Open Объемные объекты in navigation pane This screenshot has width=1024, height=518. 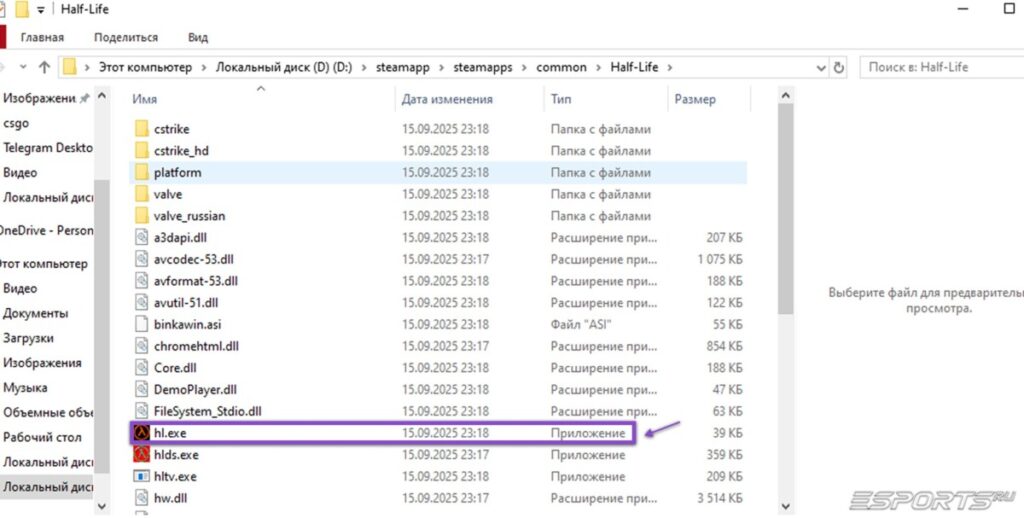pos(48,413)
